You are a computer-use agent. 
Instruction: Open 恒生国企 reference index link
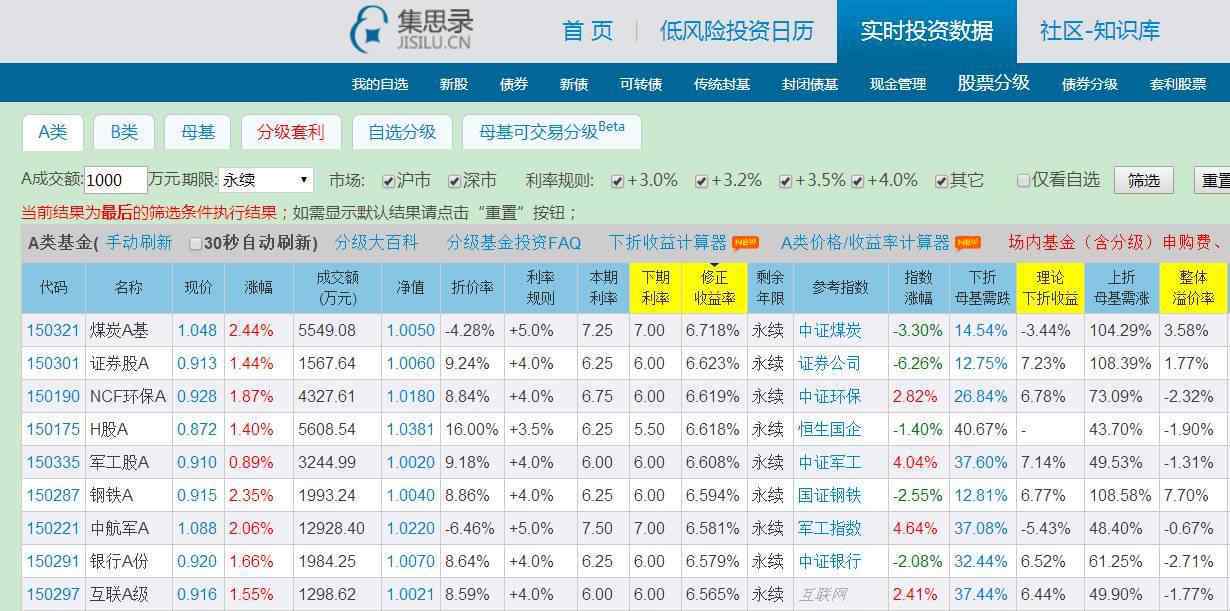point(829,430)
